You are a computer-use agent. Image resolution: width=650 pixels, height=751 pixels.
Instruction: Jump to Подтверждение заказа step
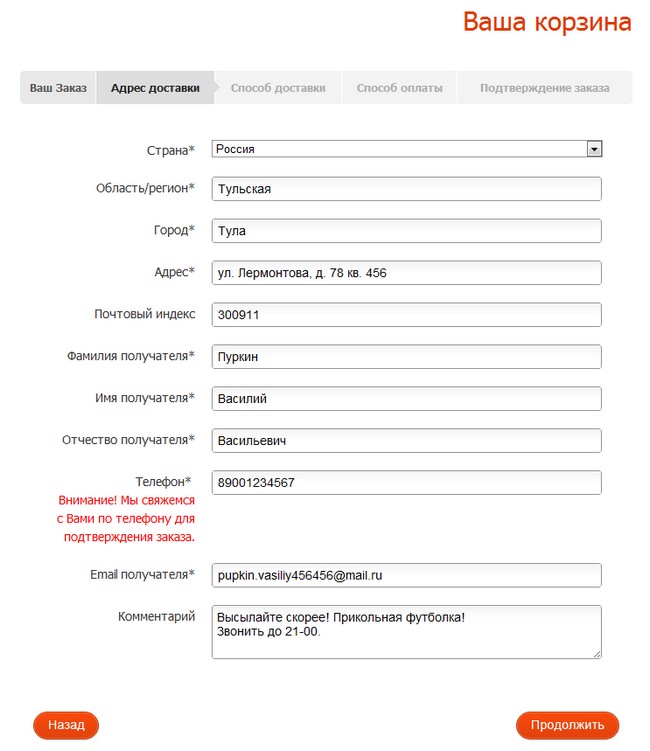(544, 88)
